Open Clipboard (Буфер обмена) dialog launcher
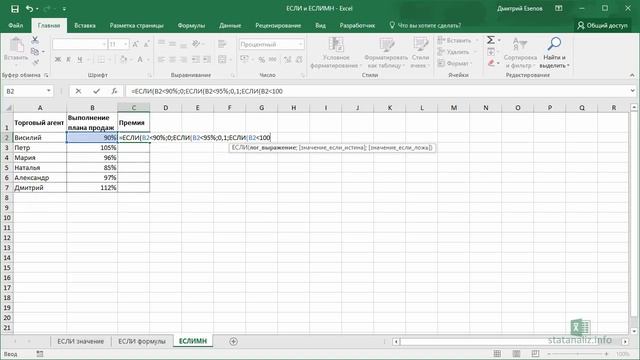The height and width of the screenshot is (360, 640). (46, 76)
